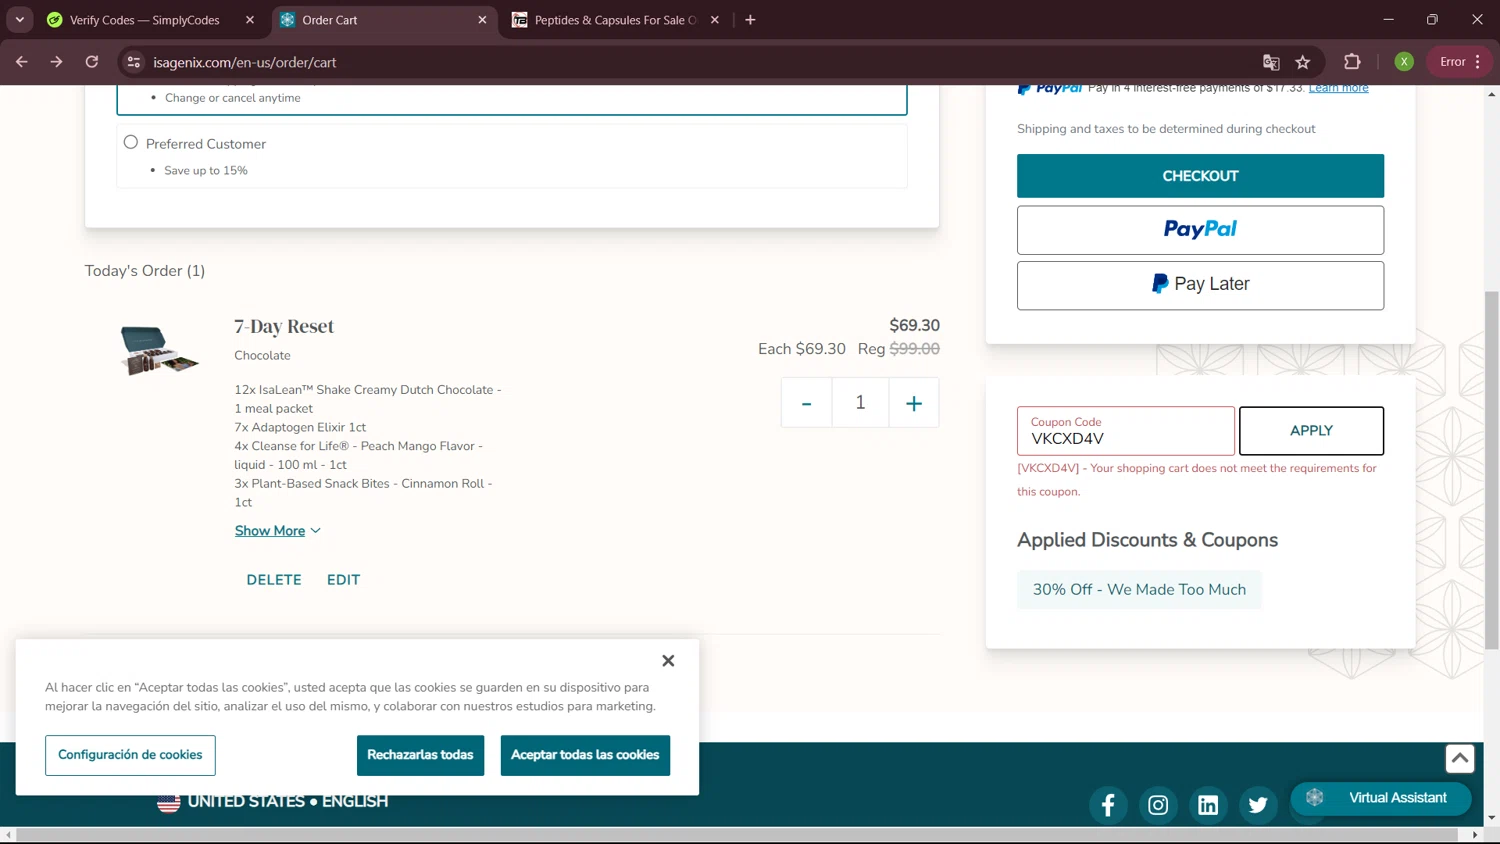Open Isagenix Instagram page icon
1500x844 pixels.
tap(1158, 805)
